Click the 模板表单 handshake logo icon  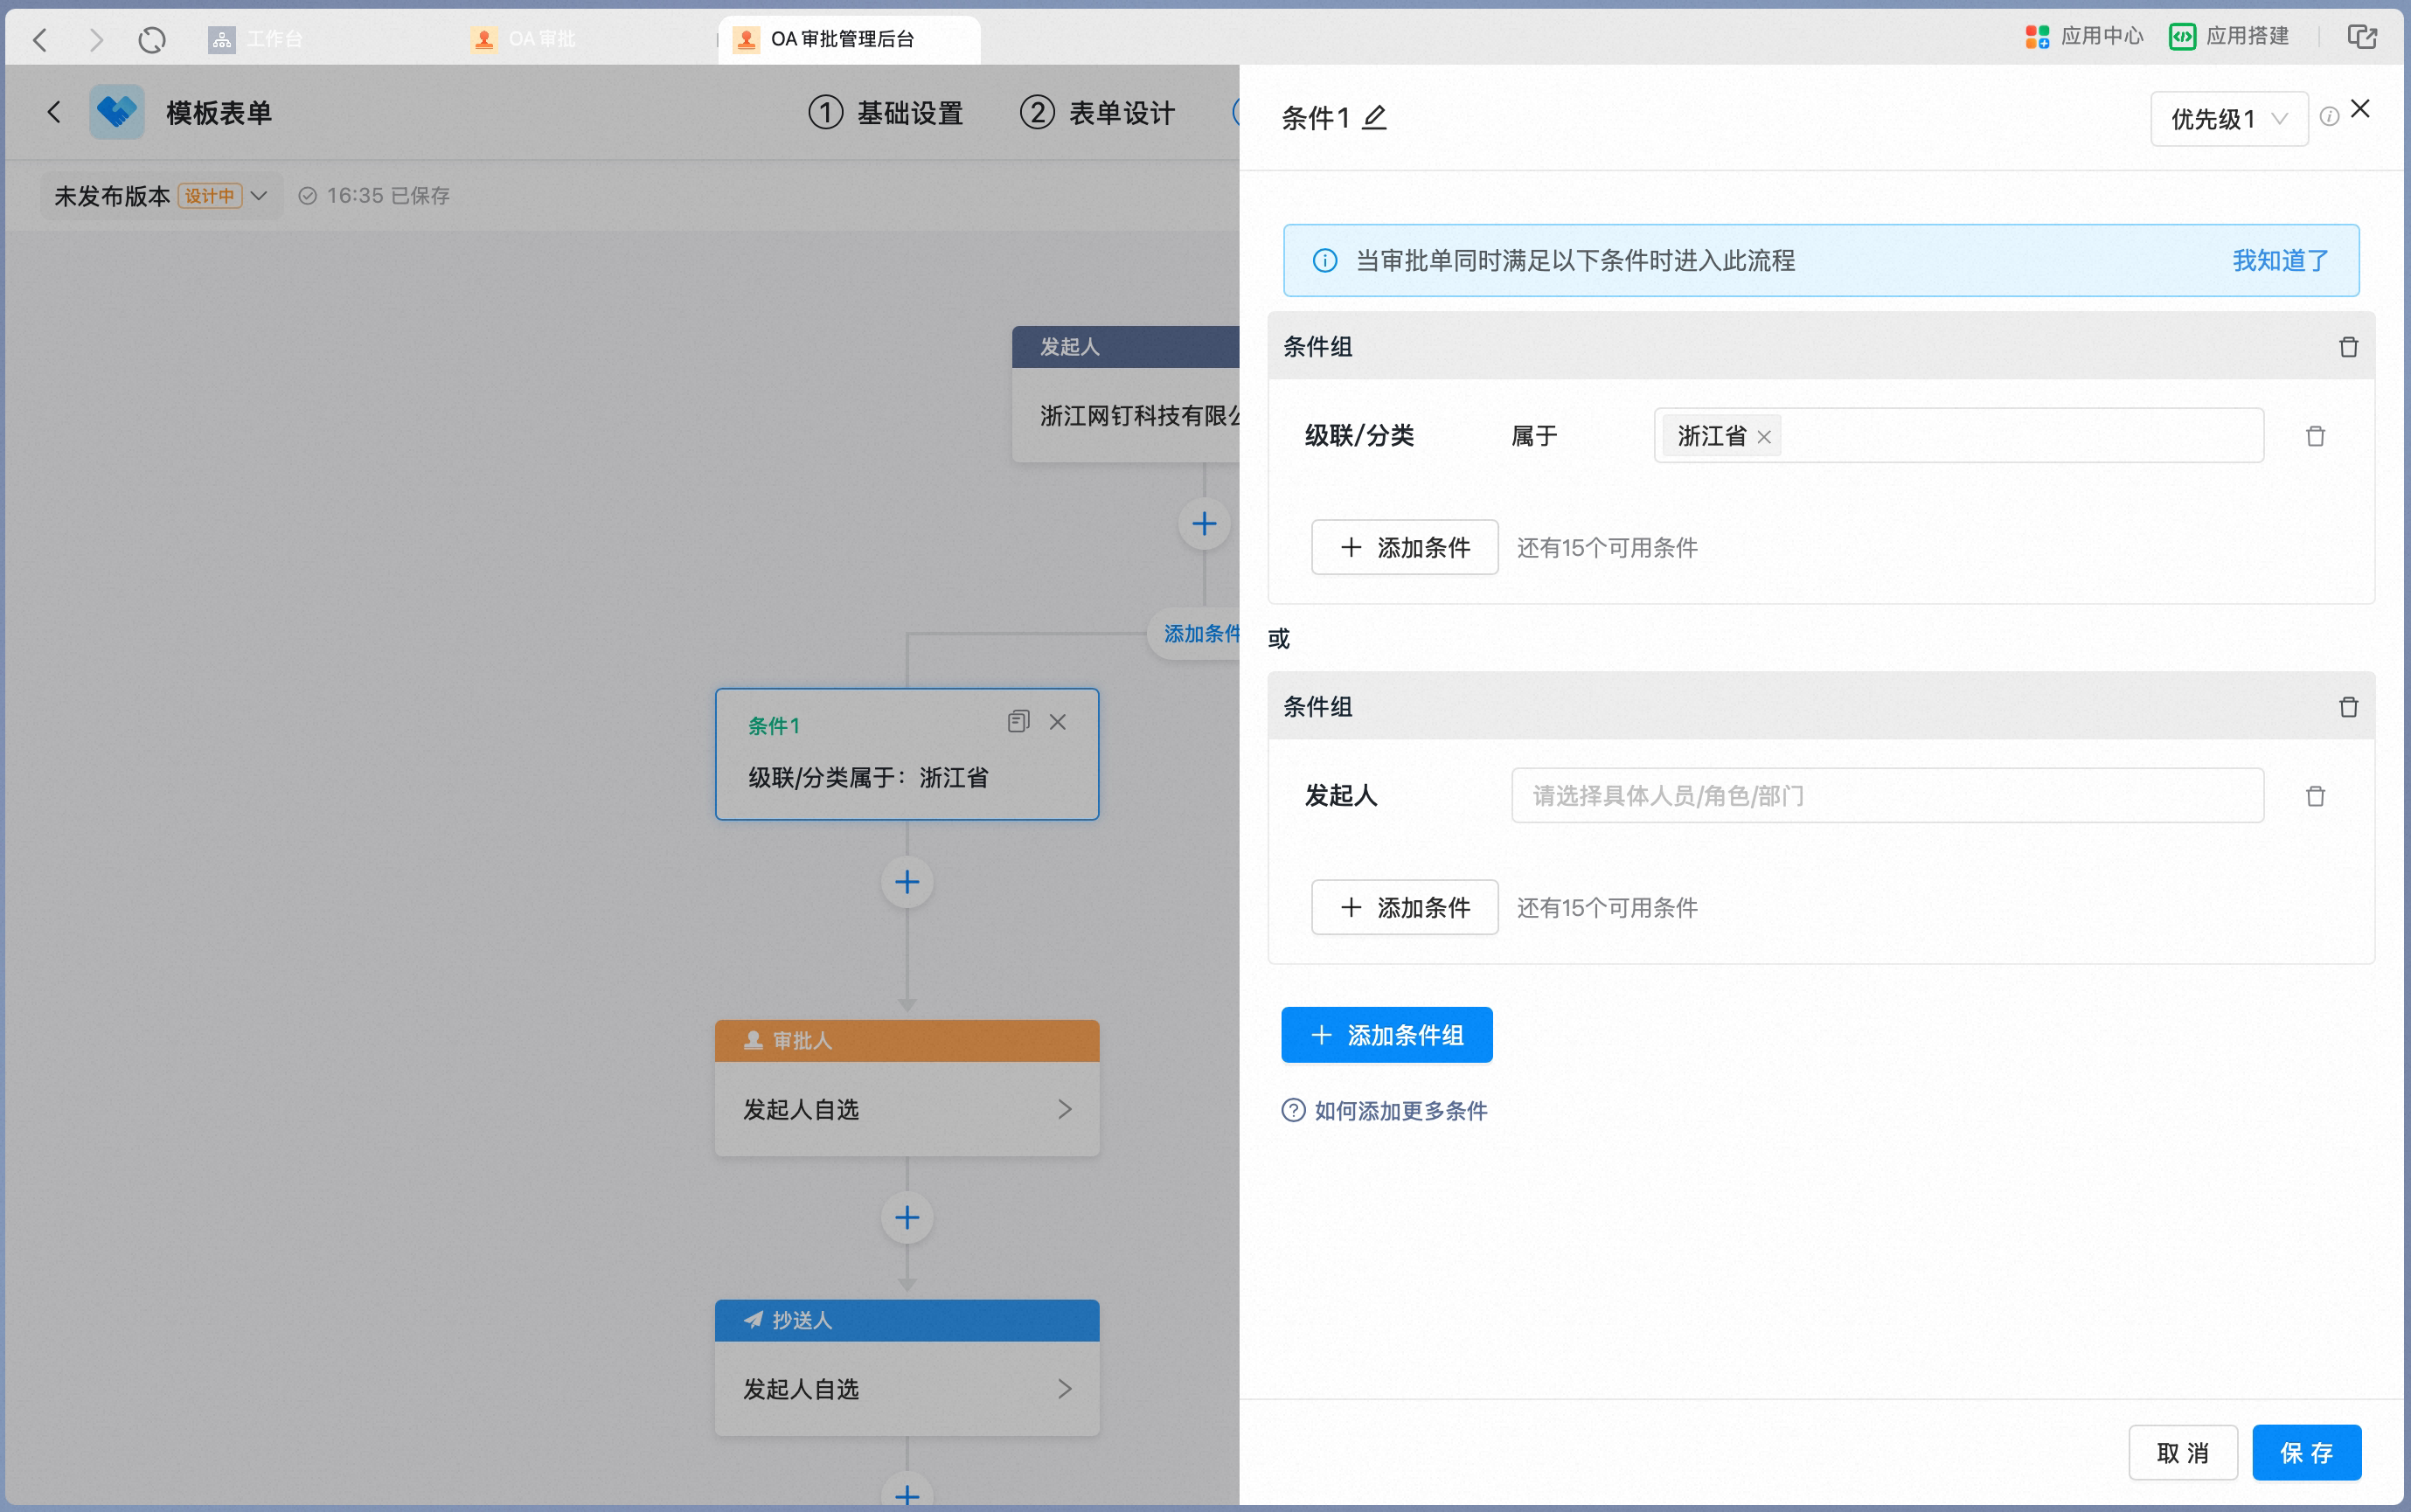click(x=117, y=112)
